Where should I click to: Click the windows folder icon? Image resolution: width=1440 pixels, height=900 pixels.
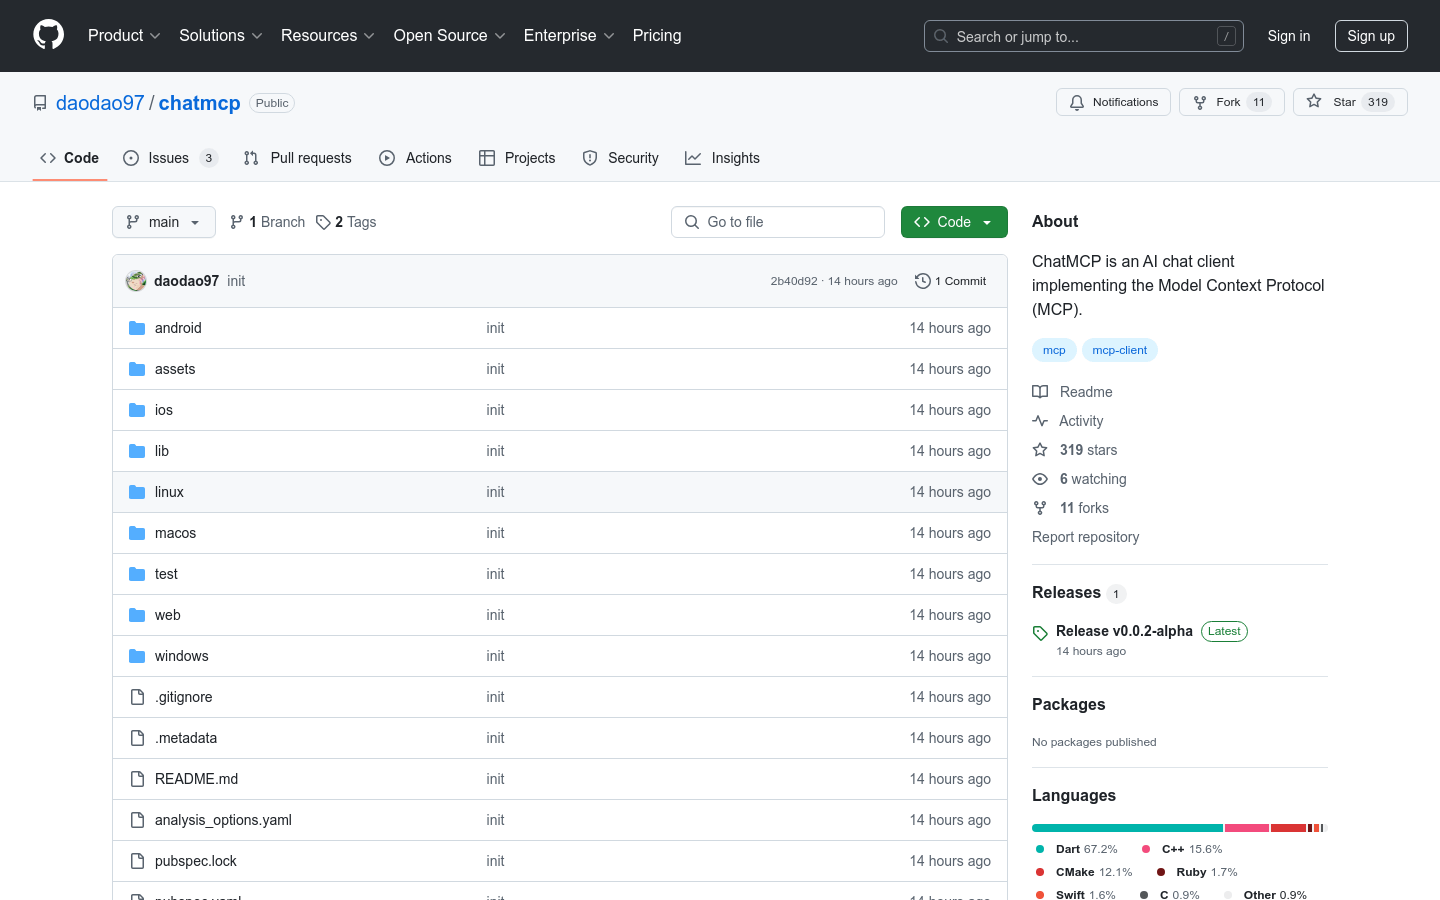(137, 656)
